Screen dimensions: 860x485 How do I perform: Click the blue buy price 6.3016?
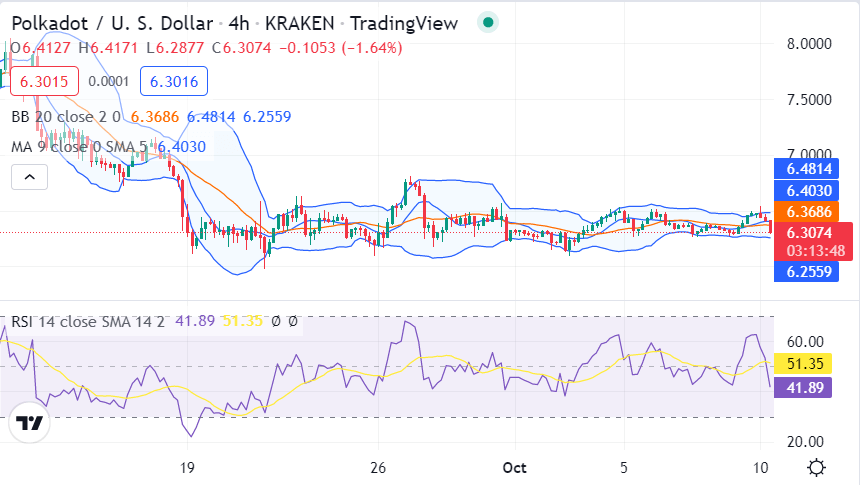pyautogui.click(x=174, y=81)
